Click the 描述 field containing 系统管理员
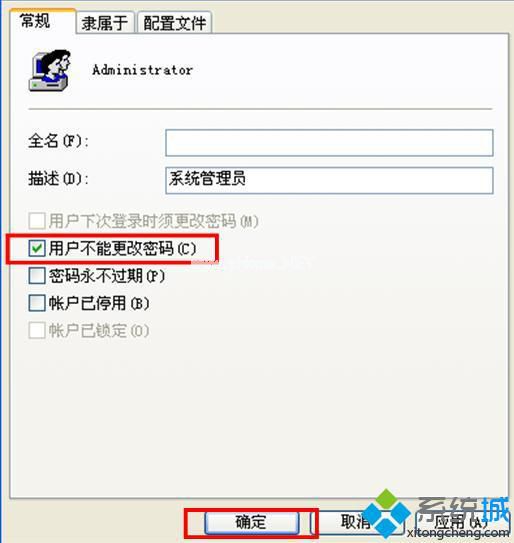The width and height of the screenshot is (514, 543). 329,180
